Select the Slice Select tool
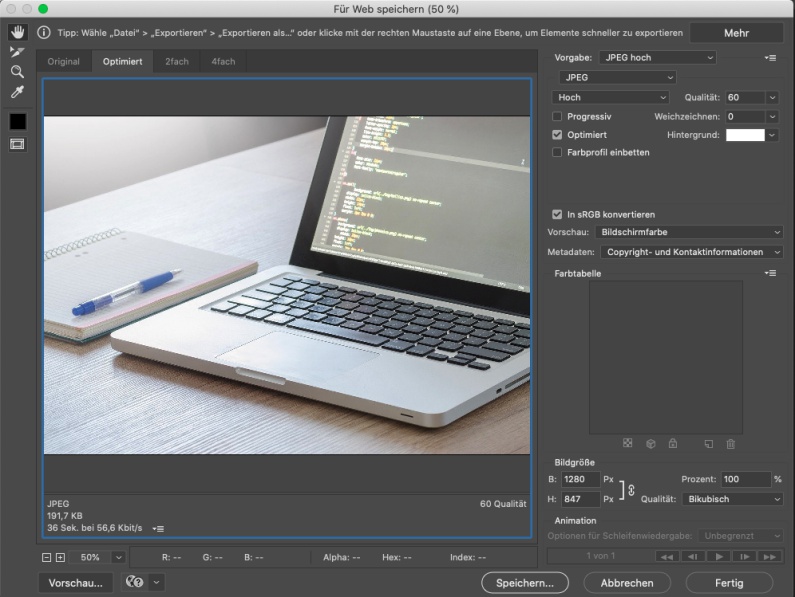The width and height of the screenshot is (795, 597). coord(17,52)
